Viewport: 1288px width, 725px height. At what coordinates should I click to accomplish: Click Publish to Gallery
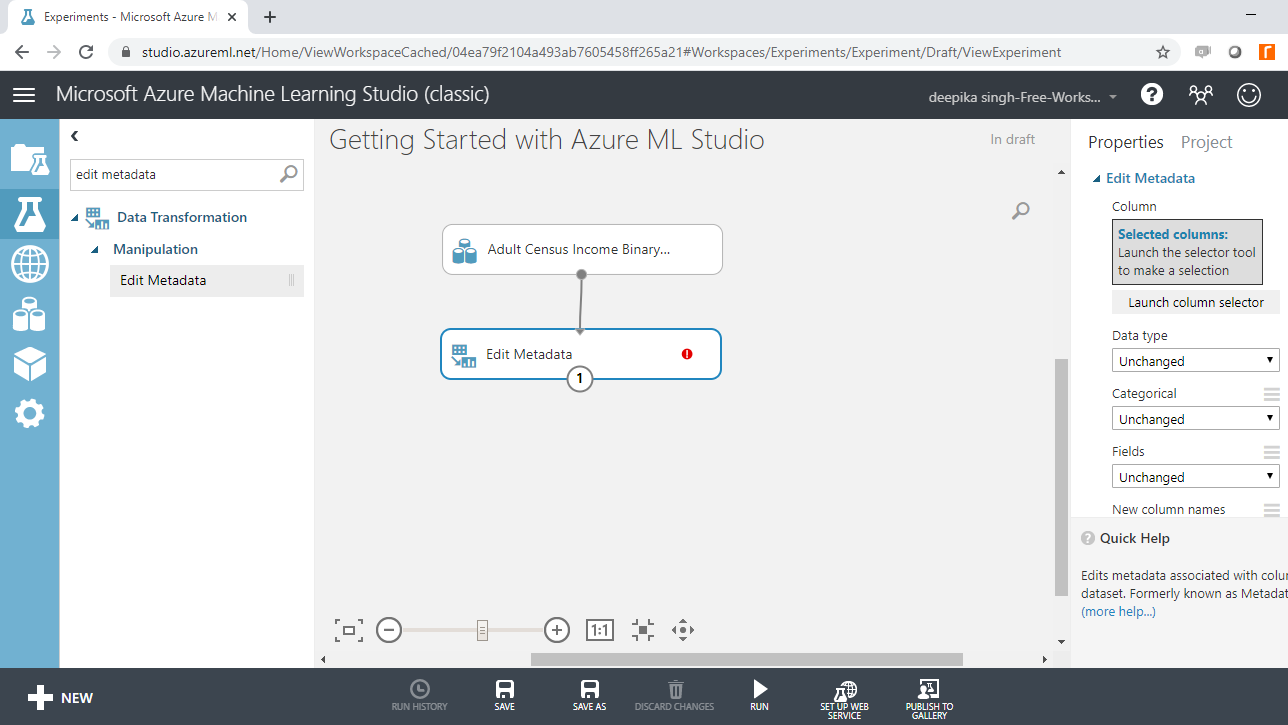tap(929, 699)
